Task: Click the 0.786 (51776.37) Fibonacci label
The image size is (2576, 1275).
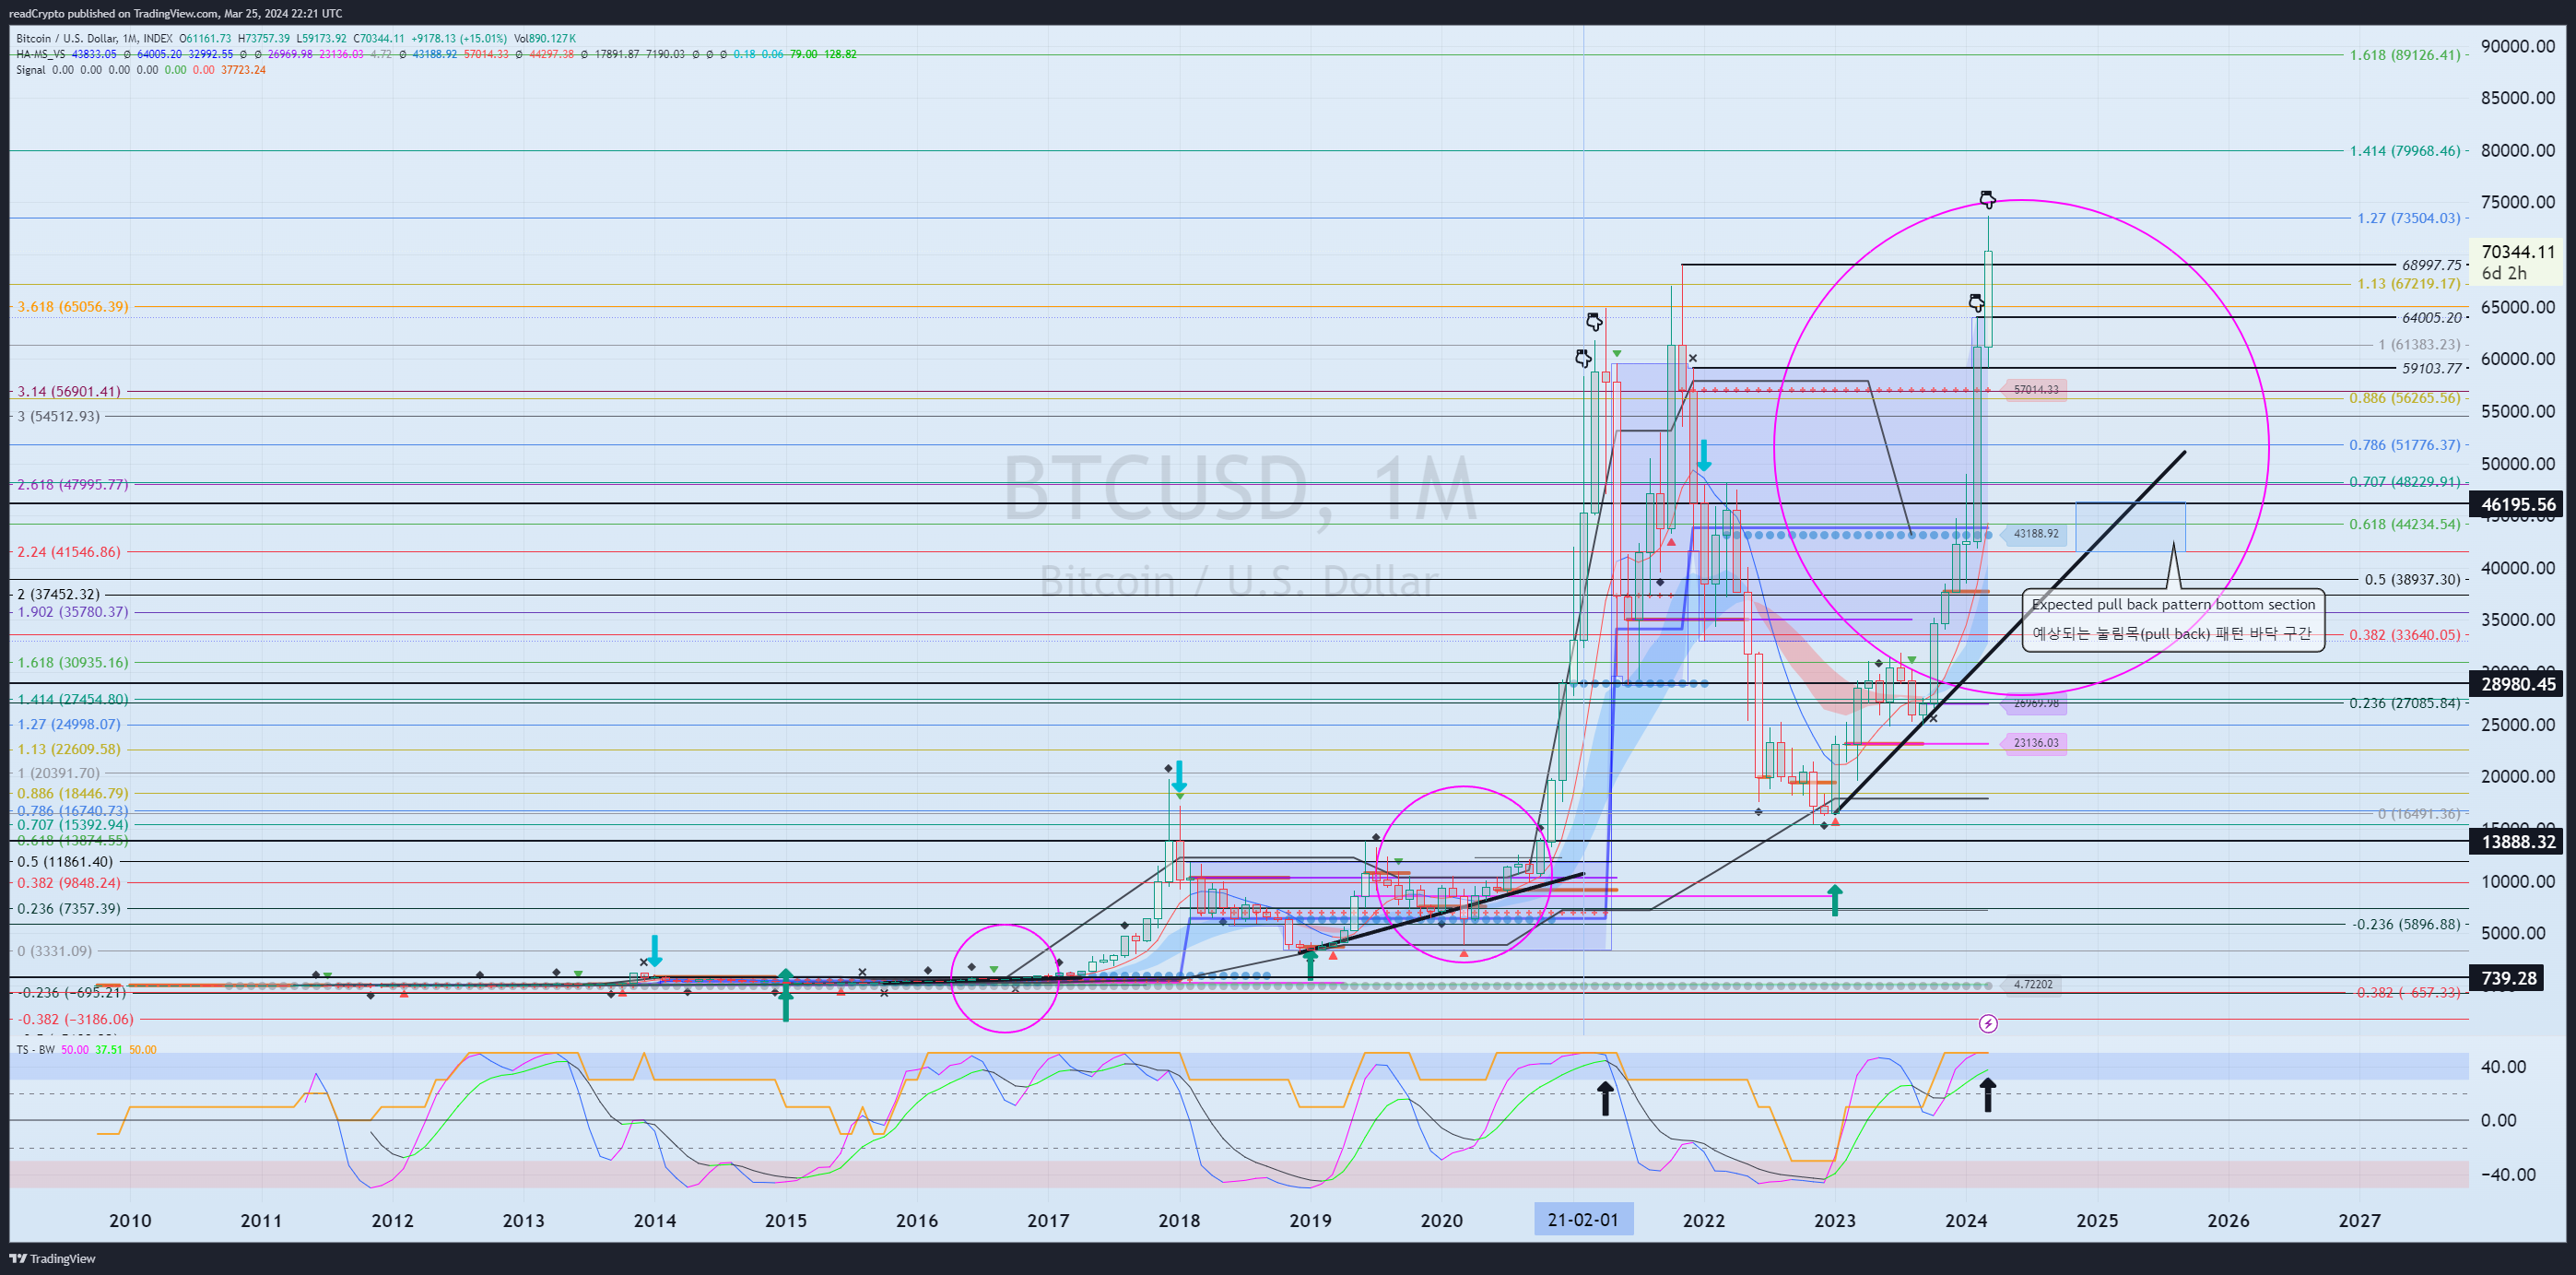Action: coord(2405,445)
